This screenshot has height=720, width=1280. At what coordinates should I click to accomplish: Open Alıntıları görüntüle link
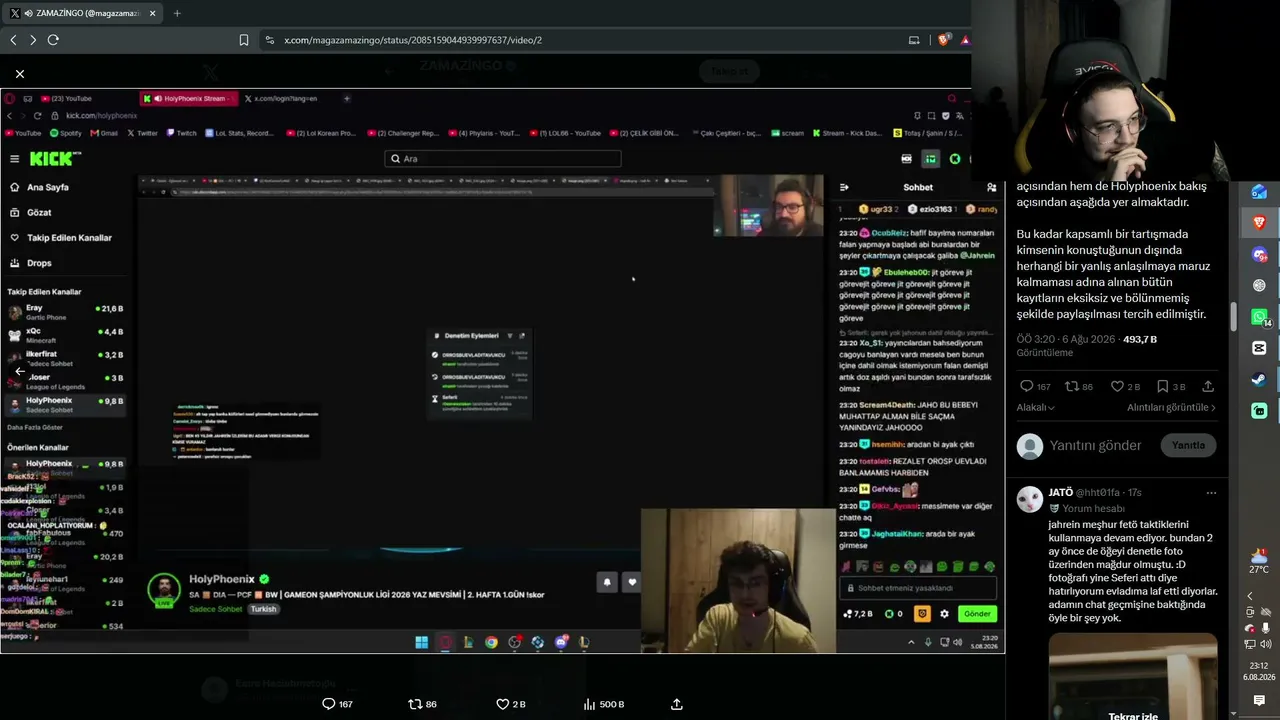(1171, 407)
